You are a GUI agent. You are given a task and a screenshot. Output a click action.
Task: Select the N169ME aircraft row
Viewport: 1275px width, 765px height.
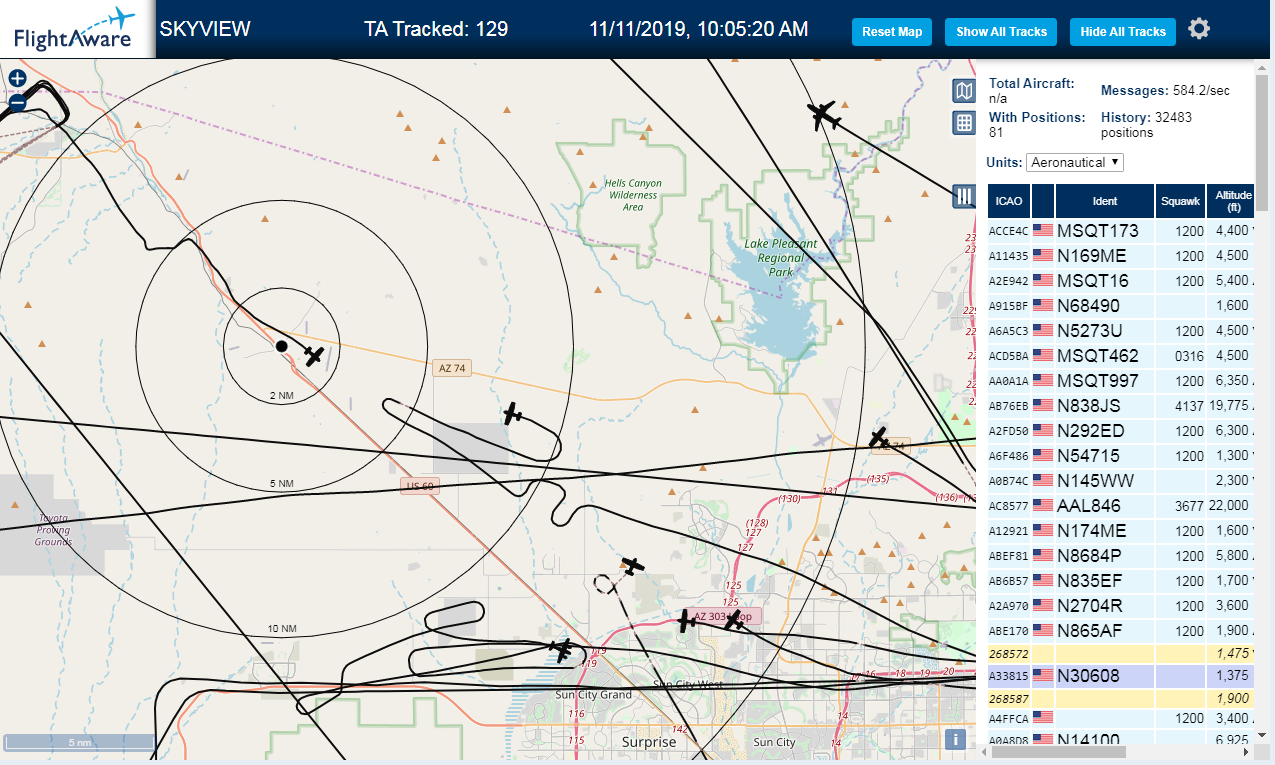point(1121,256)
